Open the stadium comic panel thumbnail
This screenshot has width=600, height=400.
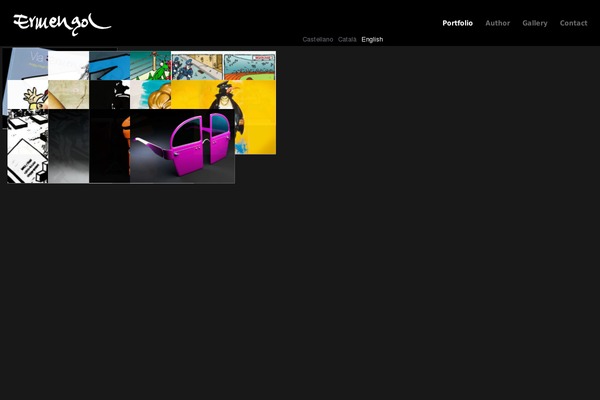pos(249,65)
